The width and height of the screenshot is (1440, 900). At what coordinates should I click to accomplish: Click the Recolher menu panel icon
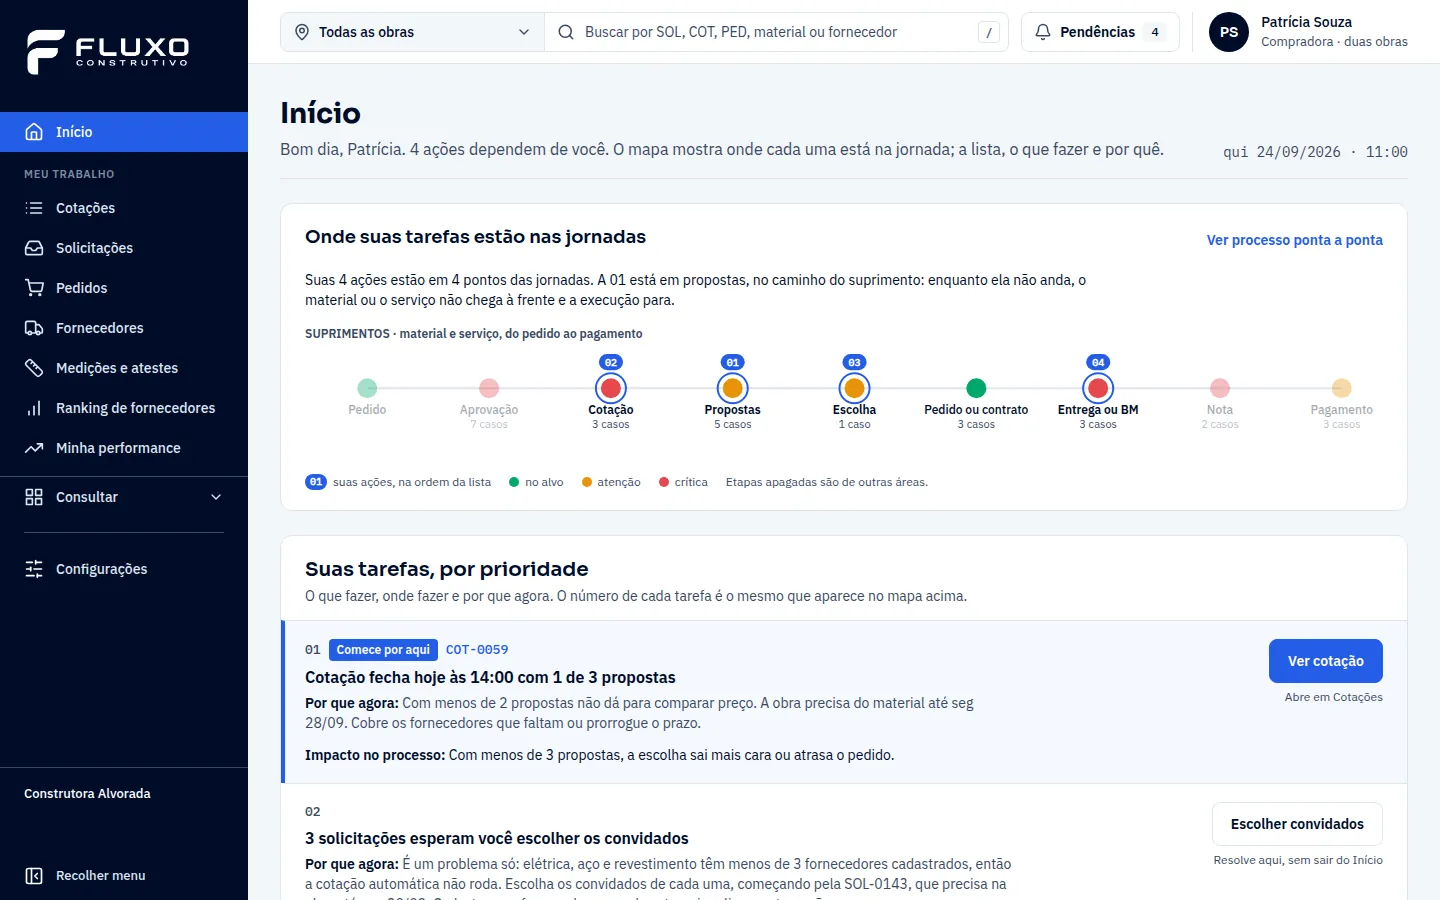click(x=34, y=876)
